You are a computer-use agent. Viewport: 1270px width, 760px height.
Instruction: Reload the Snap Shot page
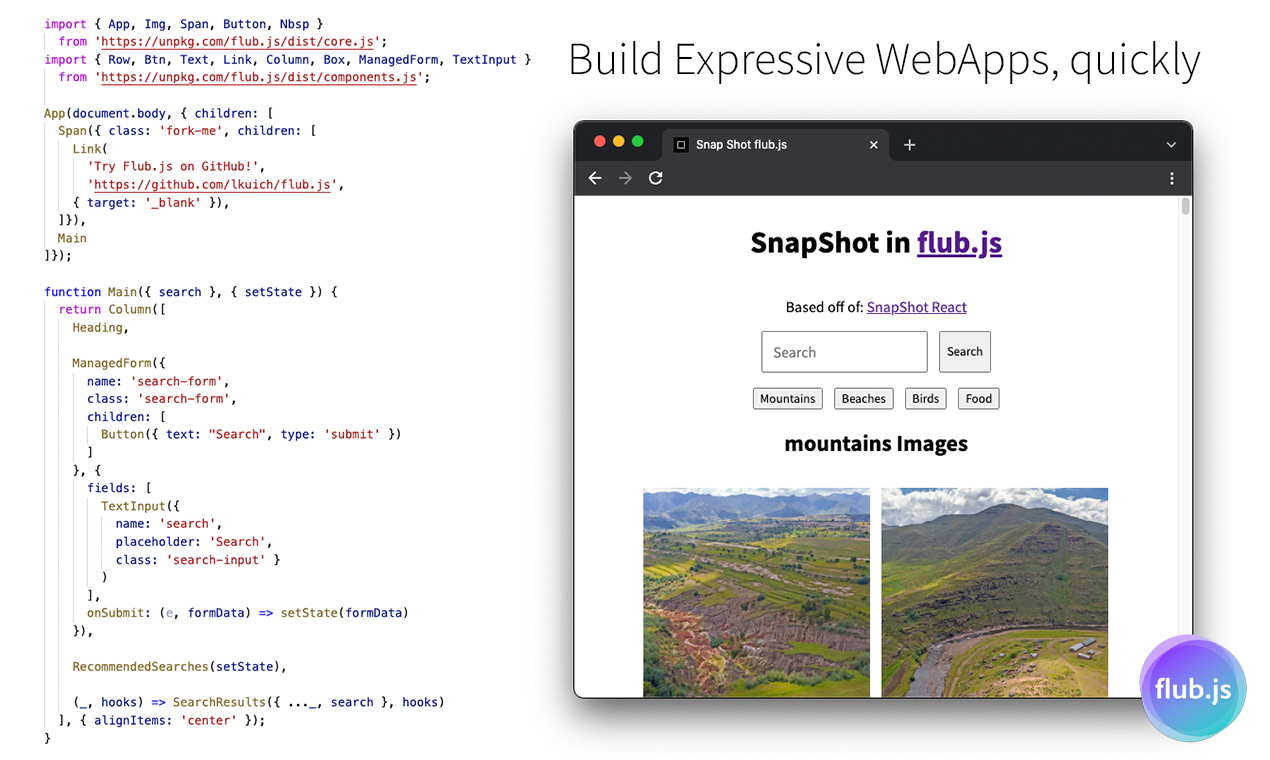(x=656, y=177)
